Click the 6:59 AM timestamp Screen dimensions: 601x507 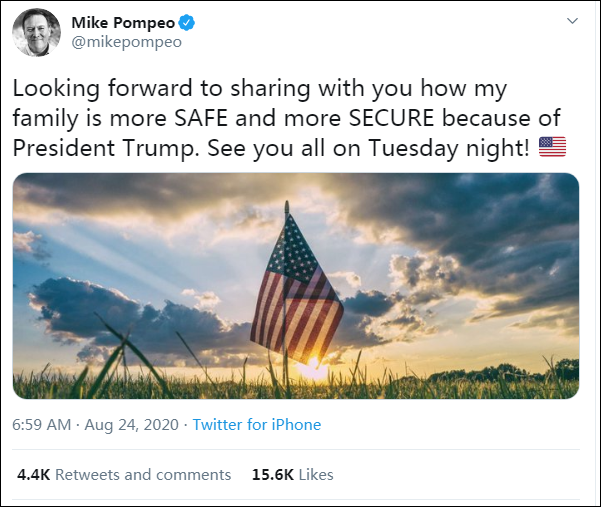42,425
